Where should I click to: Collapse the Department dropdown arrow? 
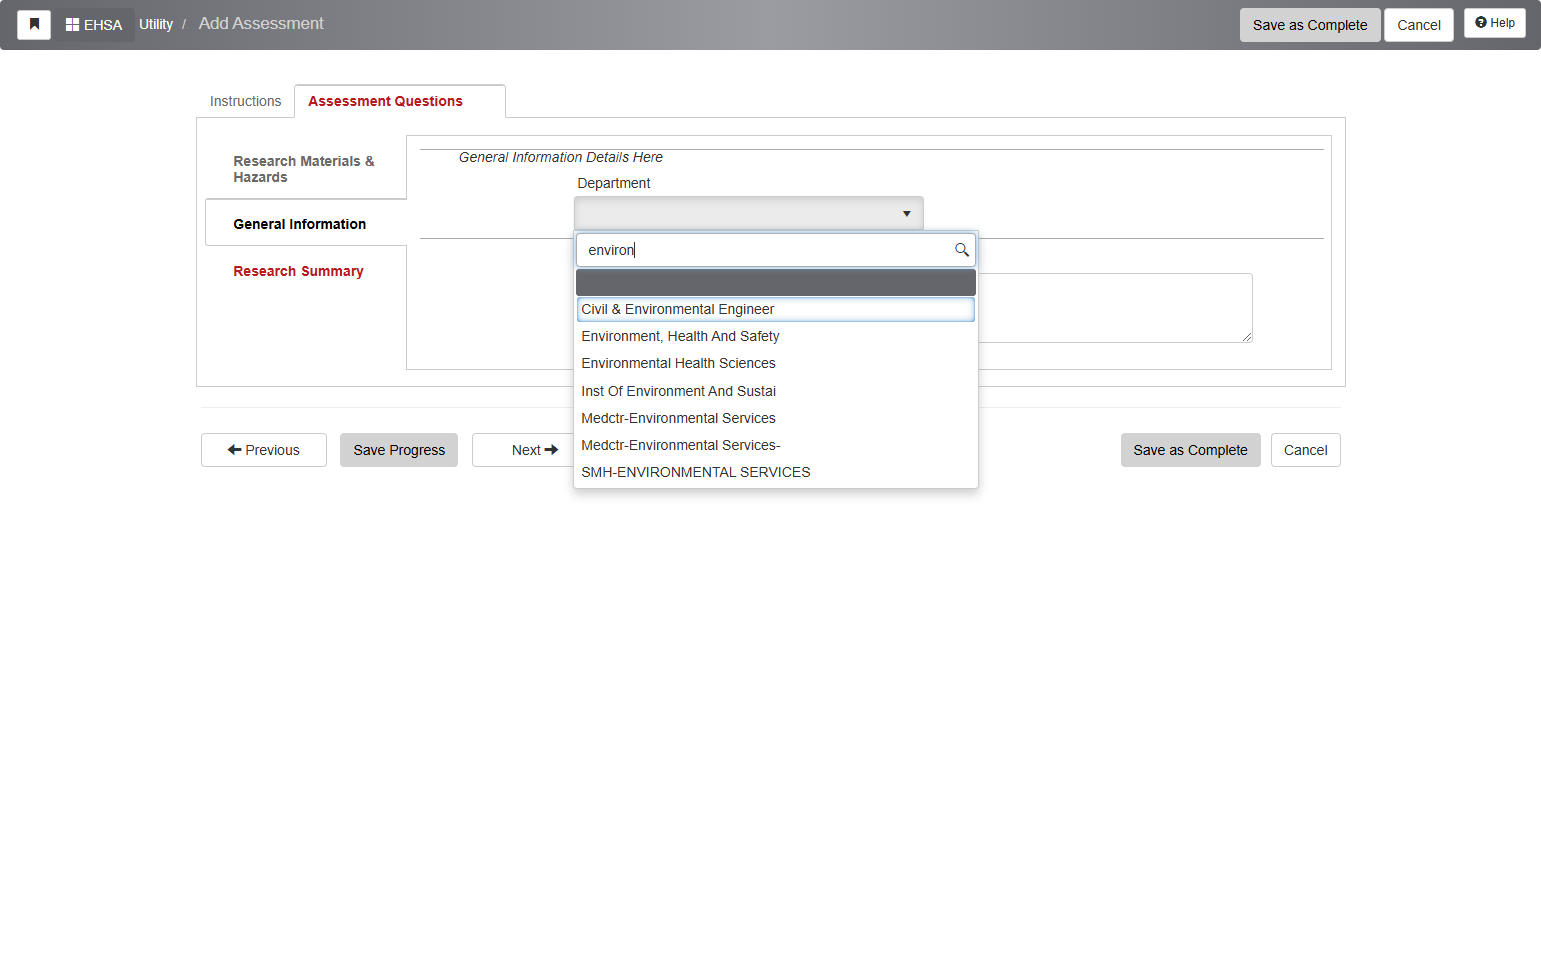click(906, 213)
